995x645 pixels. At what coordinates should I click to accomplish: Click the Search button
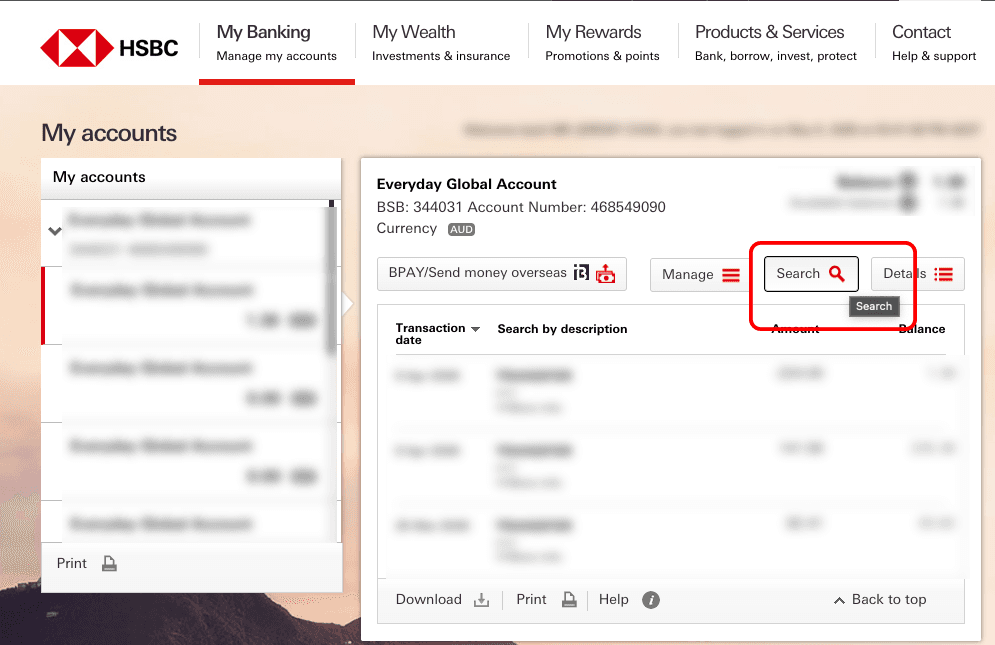point(811,274)
